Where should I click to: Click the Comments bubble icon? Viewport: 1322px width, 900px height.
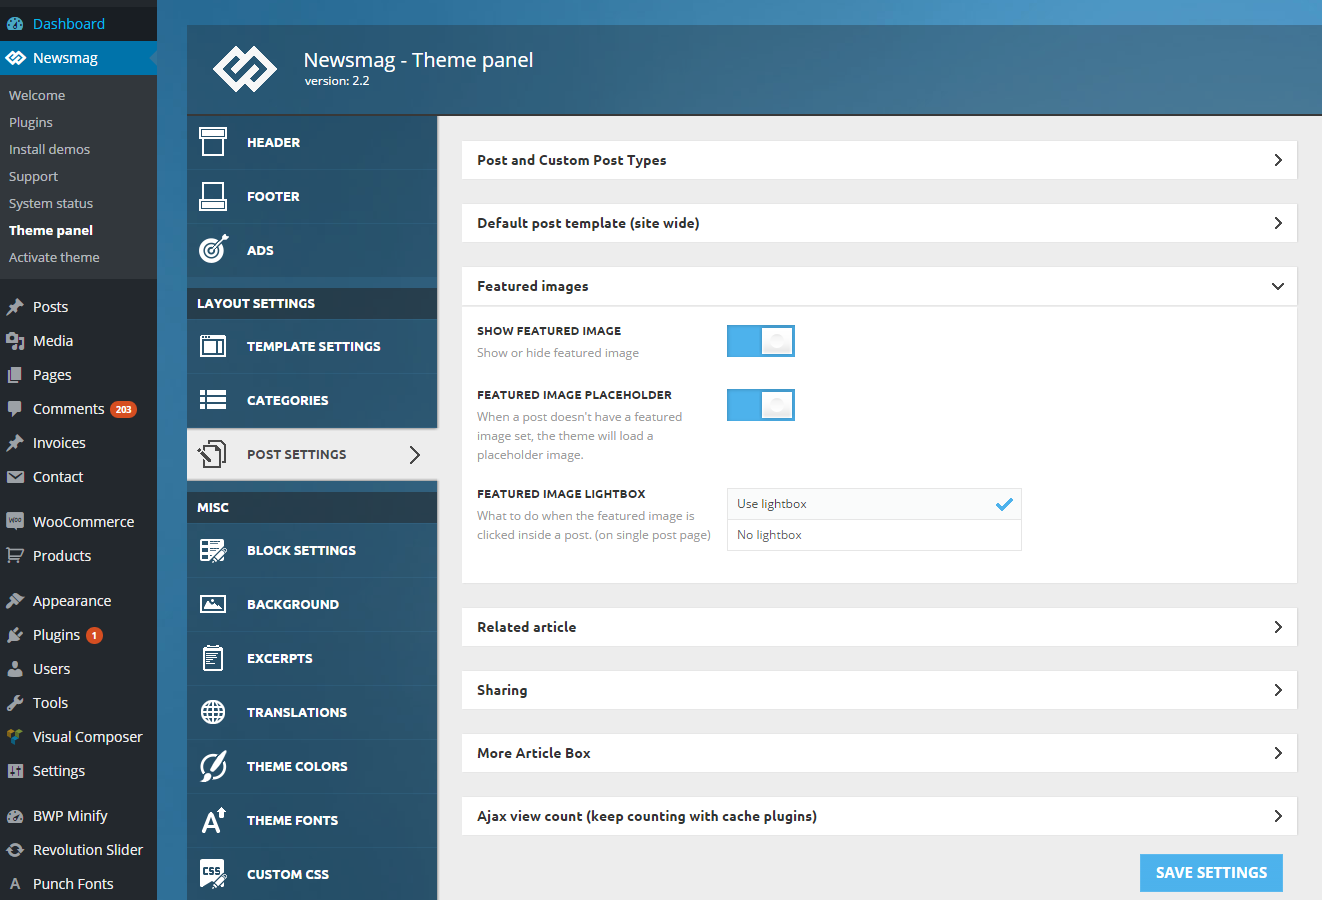pos(15,409)
